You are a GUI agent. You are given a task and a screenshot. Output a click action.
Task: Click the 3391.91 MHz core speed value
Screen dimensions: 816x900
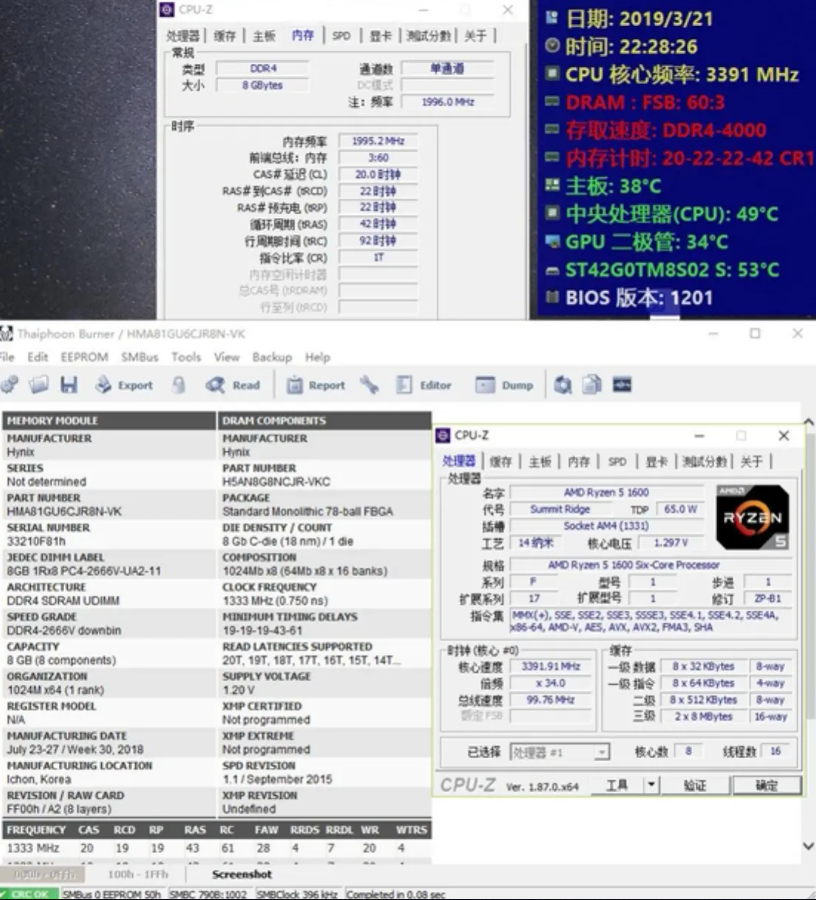[x=550, y=666]
